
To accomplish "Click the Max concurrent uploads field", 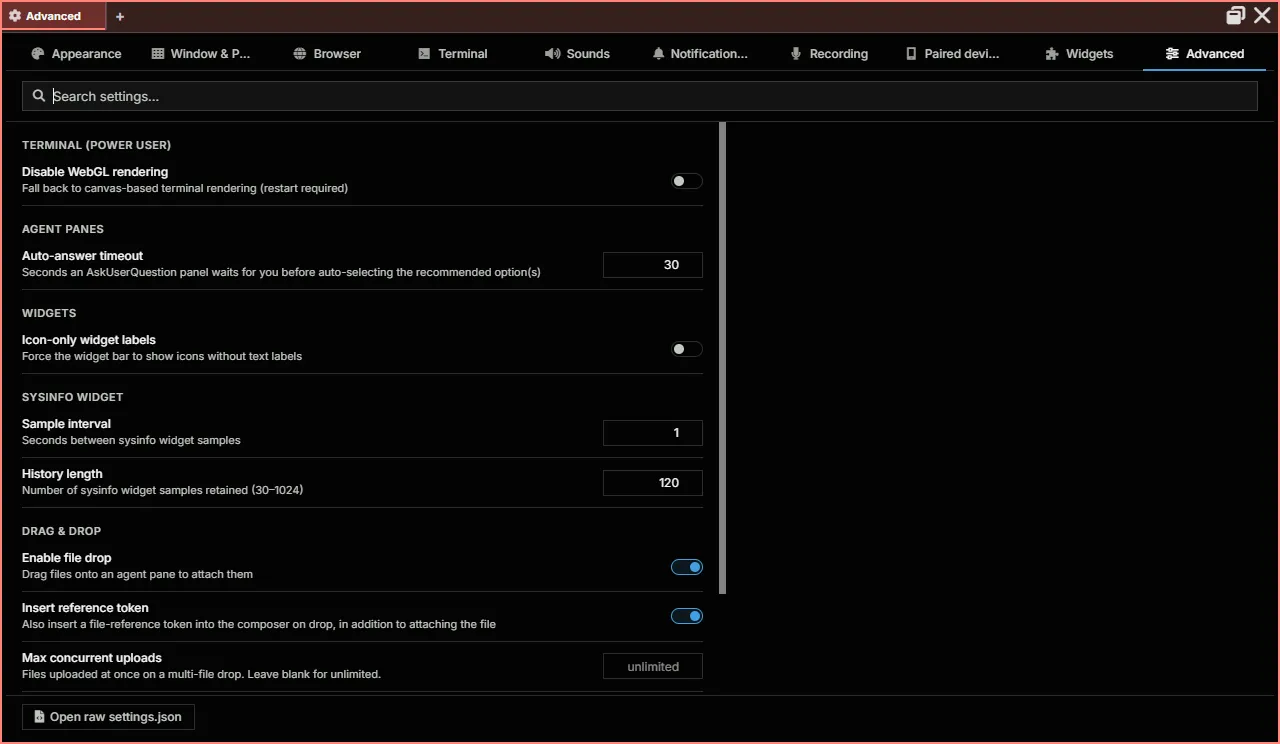I will click(653, 667).
